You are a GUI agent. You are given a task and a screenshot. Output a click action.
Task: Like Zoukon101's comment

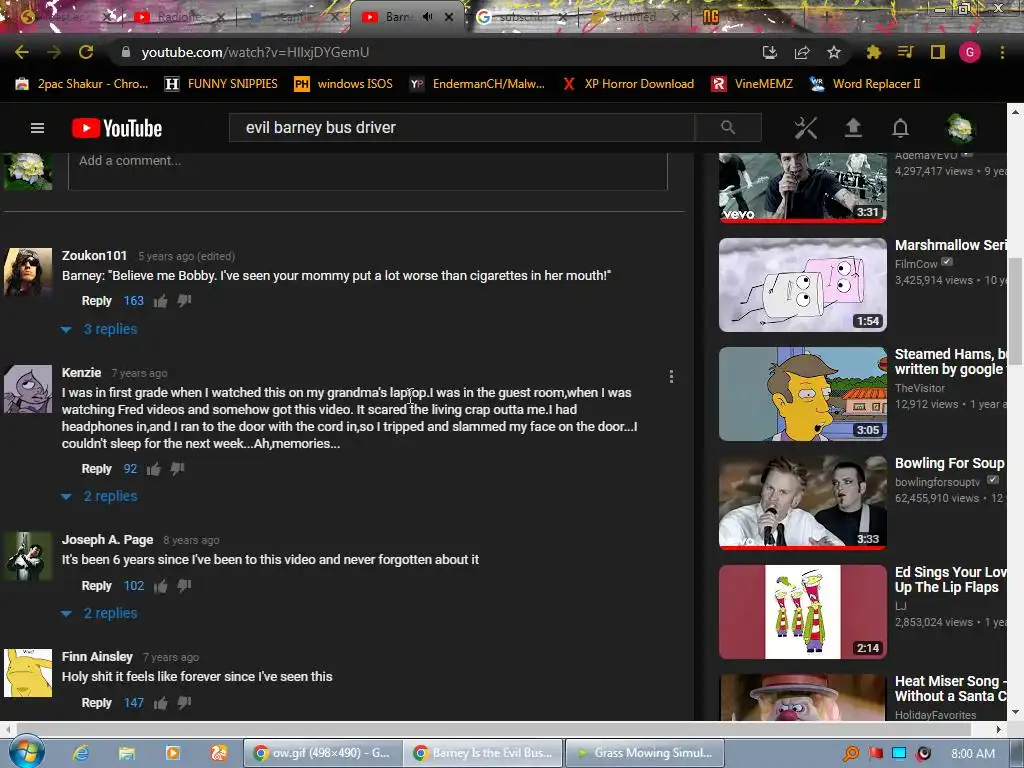[161, 301]
